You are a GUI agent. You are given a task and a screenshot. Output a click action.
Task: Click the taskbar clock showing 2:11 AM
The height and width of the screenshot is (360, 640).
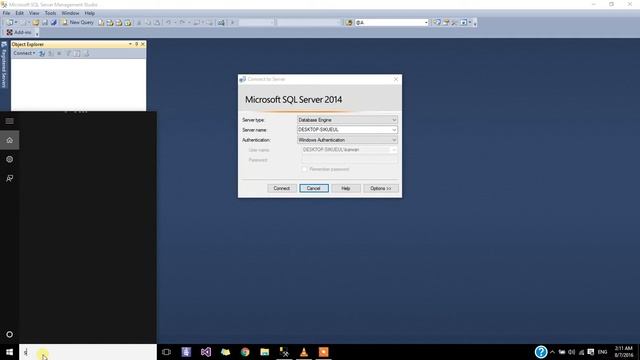[x=624, y=352]
